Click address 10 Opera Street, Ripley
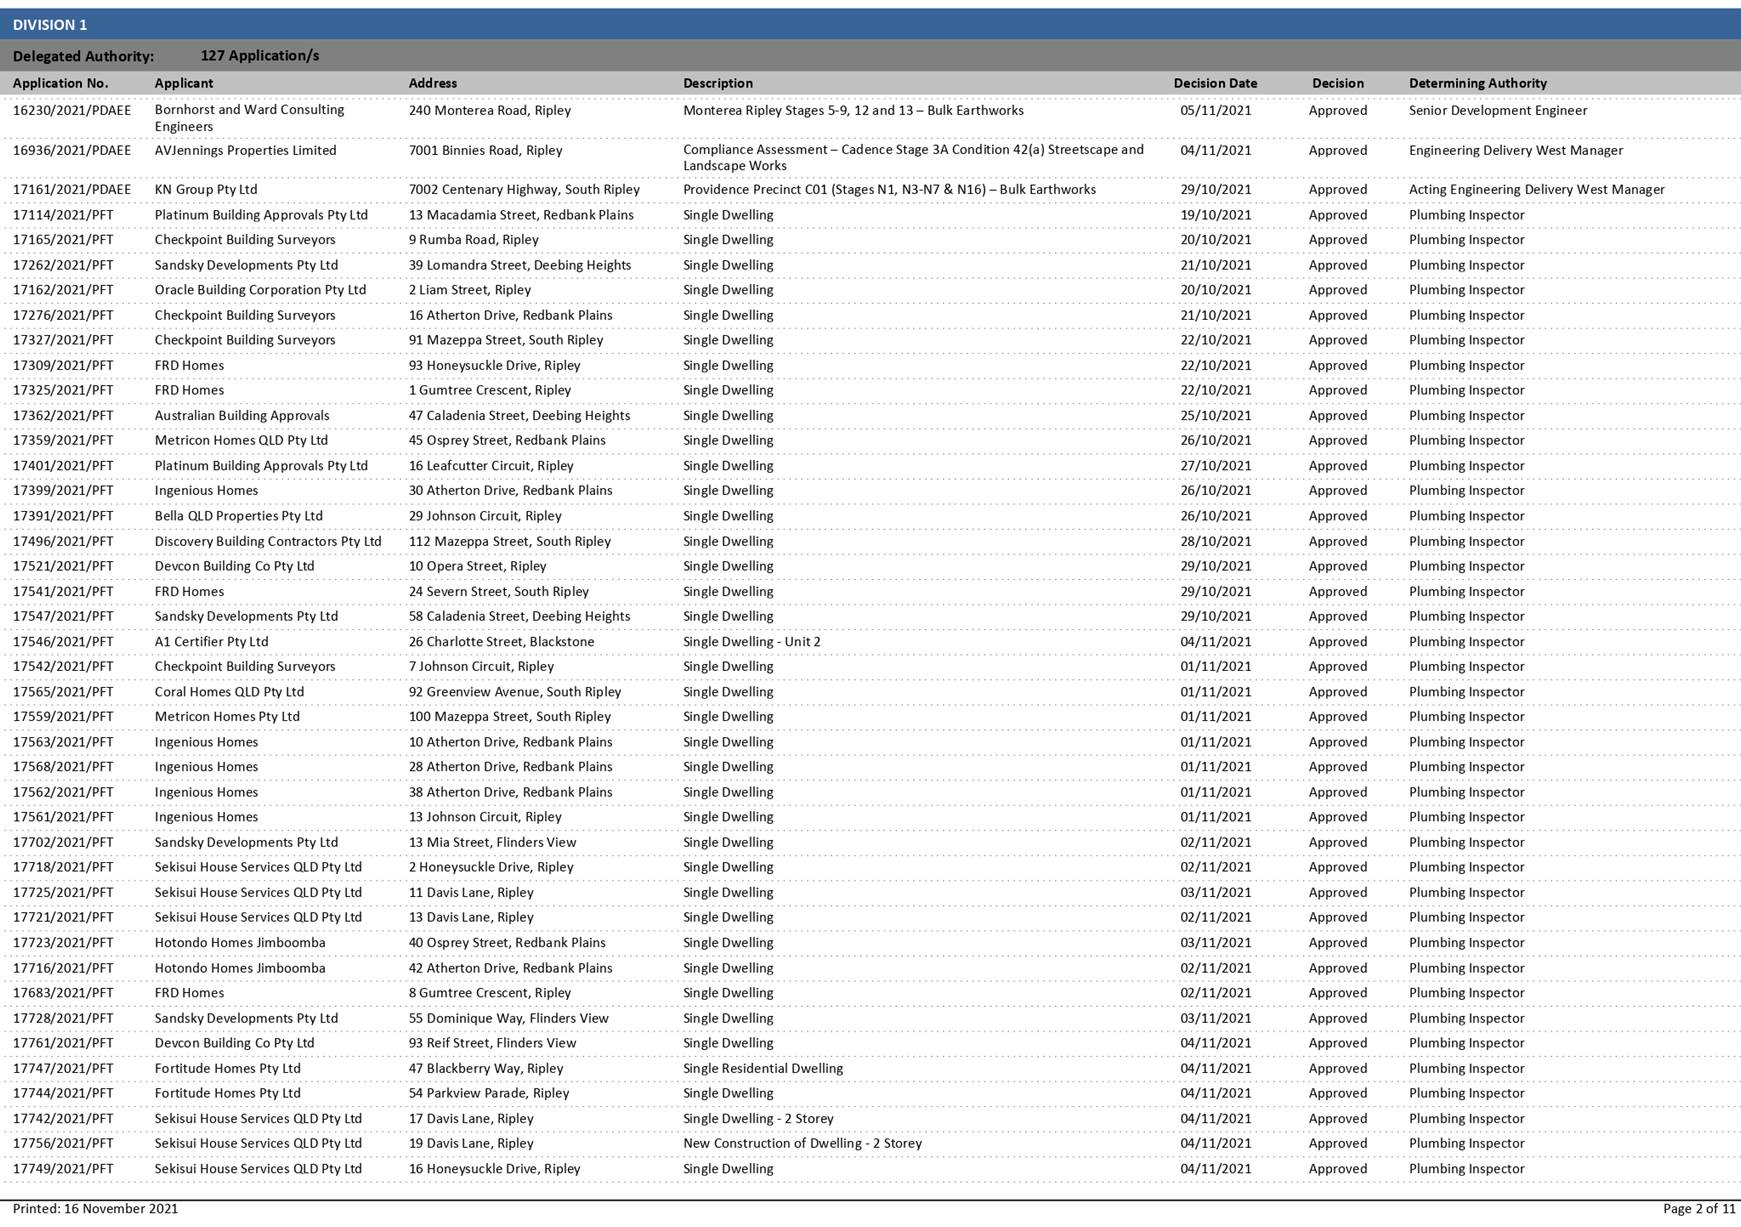Screen dimensions: 1741x1227 (477, 566)
